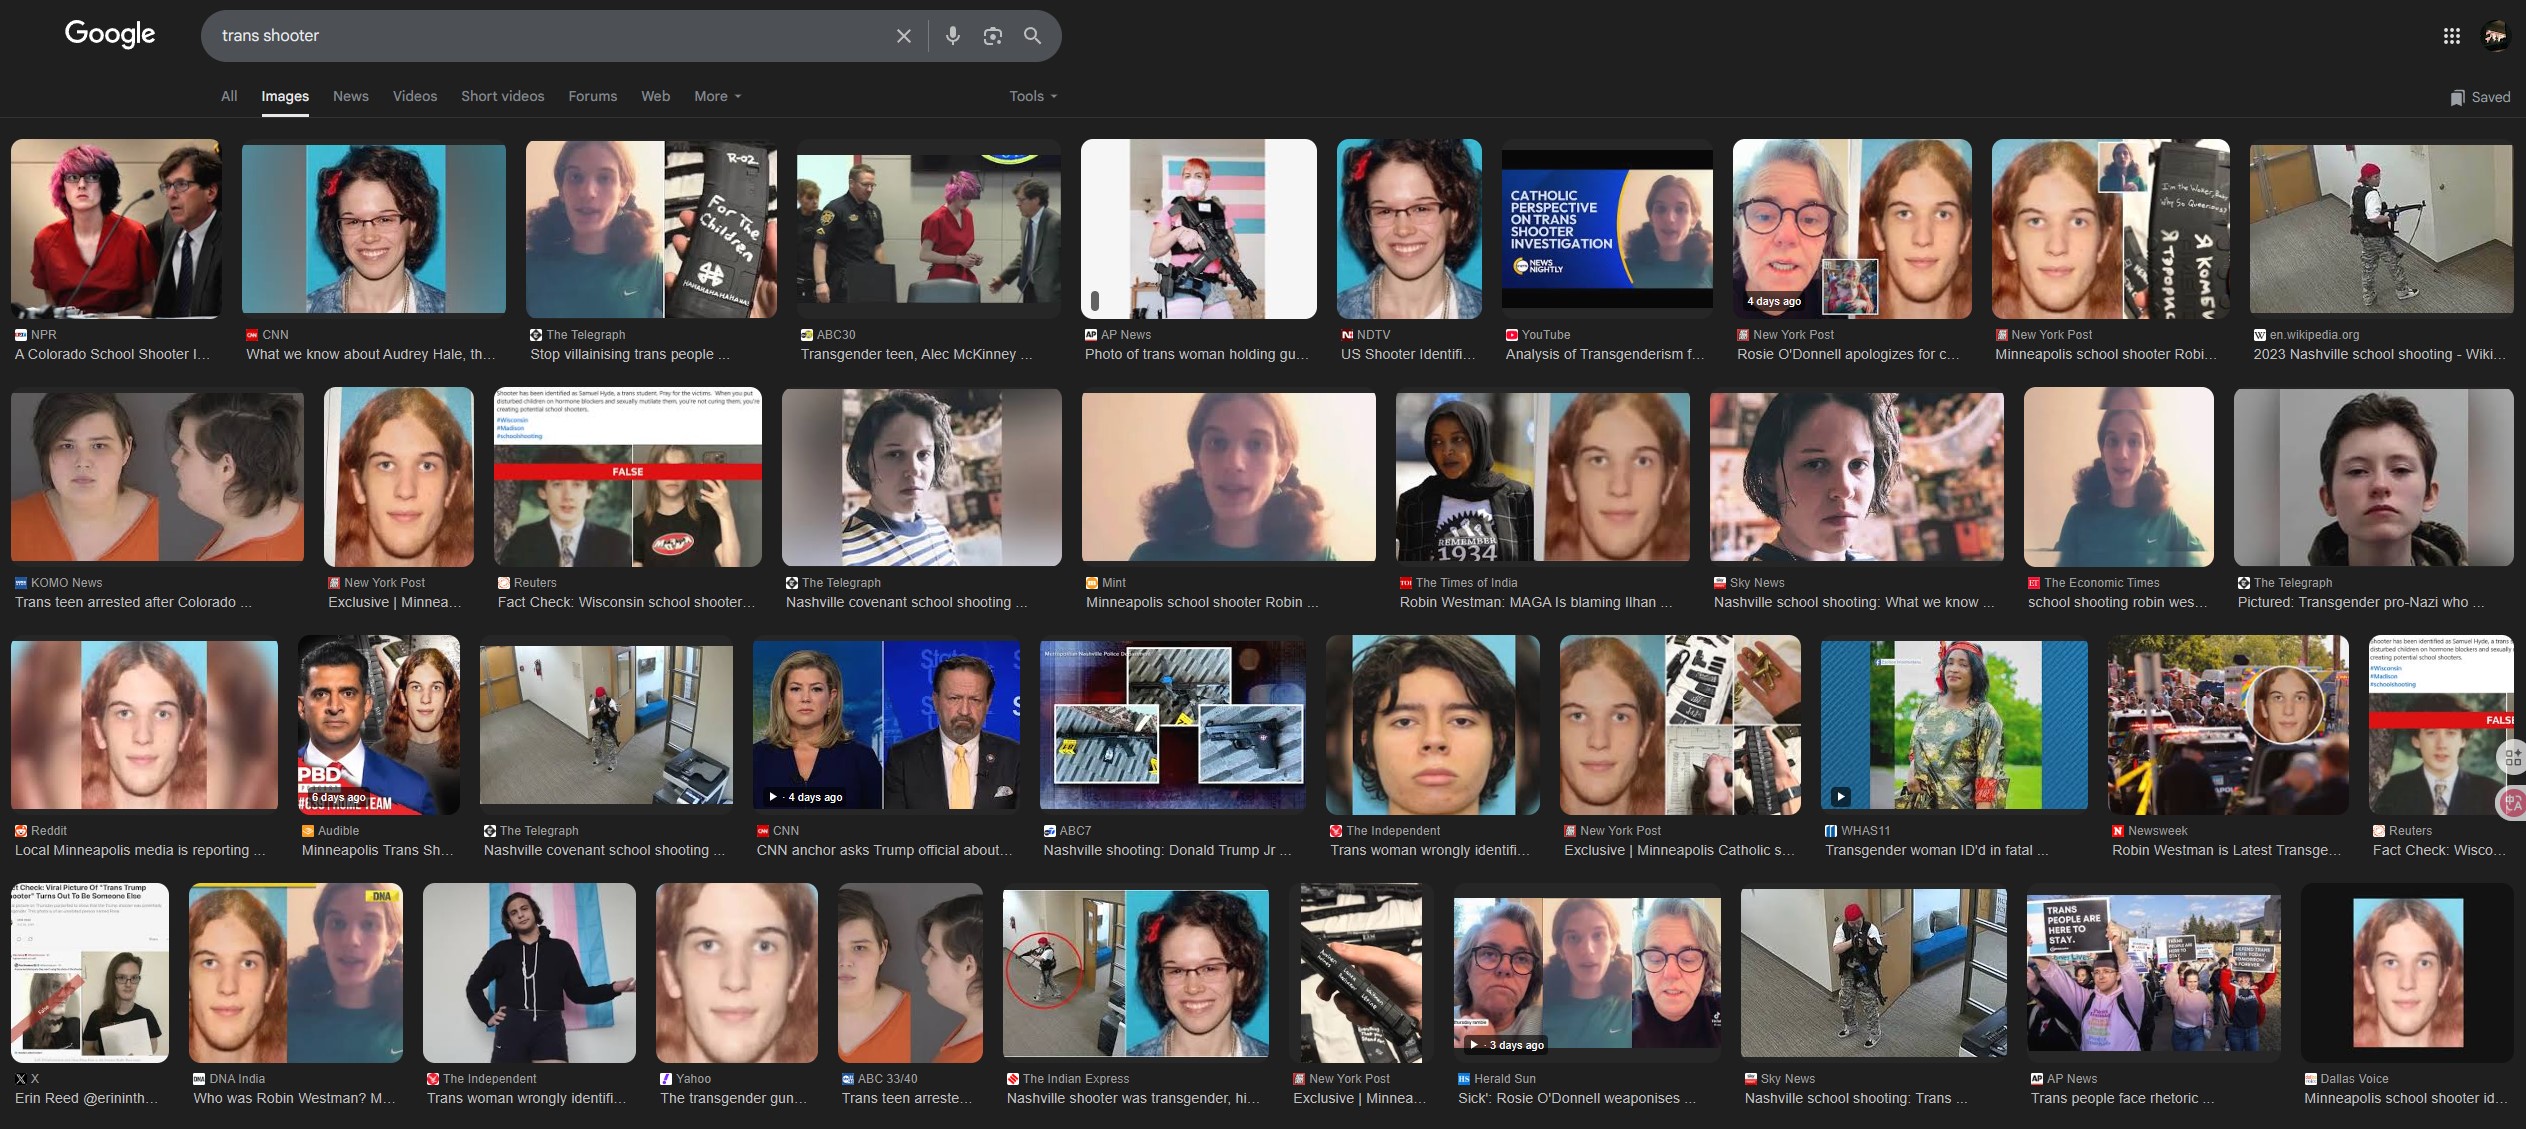Click the Google logo
Viewport: 2526px width, 1129px height.
click(x=110, y=34)
